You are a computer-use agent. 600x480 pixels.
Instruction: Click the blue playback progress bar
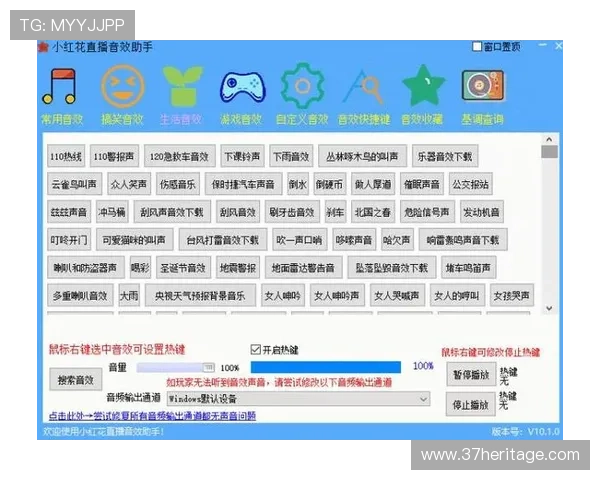(326, 367)
